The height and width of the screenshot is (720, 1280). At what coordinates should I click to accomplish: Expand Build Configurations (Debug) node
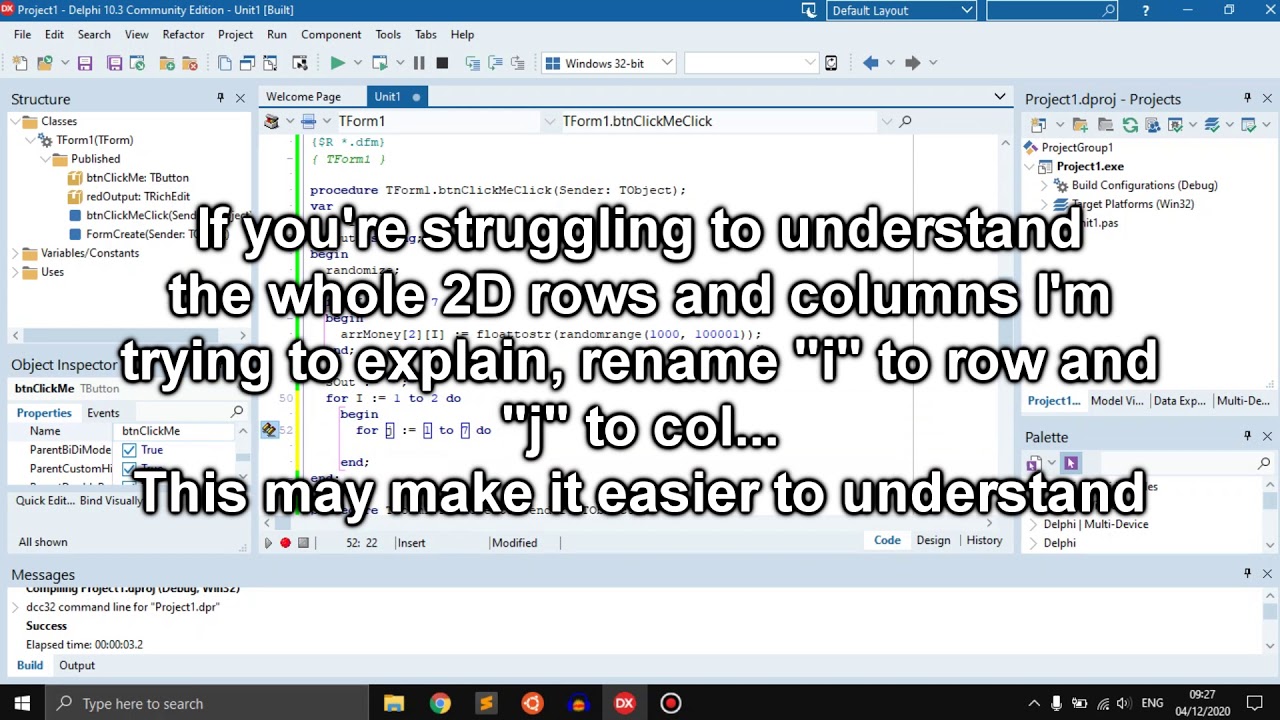pyautogui.click(x=1045, y=185)
